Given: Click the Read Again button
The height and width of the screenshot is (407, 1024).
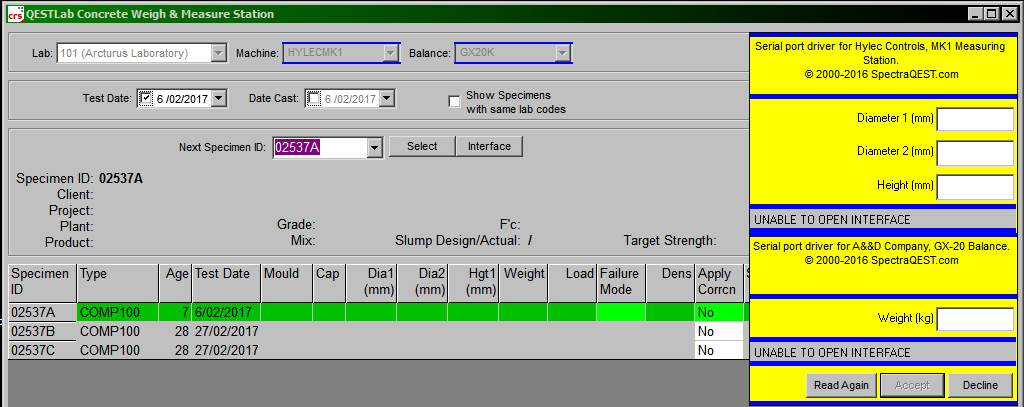Looking at the screenshot, I should (840, 385).
